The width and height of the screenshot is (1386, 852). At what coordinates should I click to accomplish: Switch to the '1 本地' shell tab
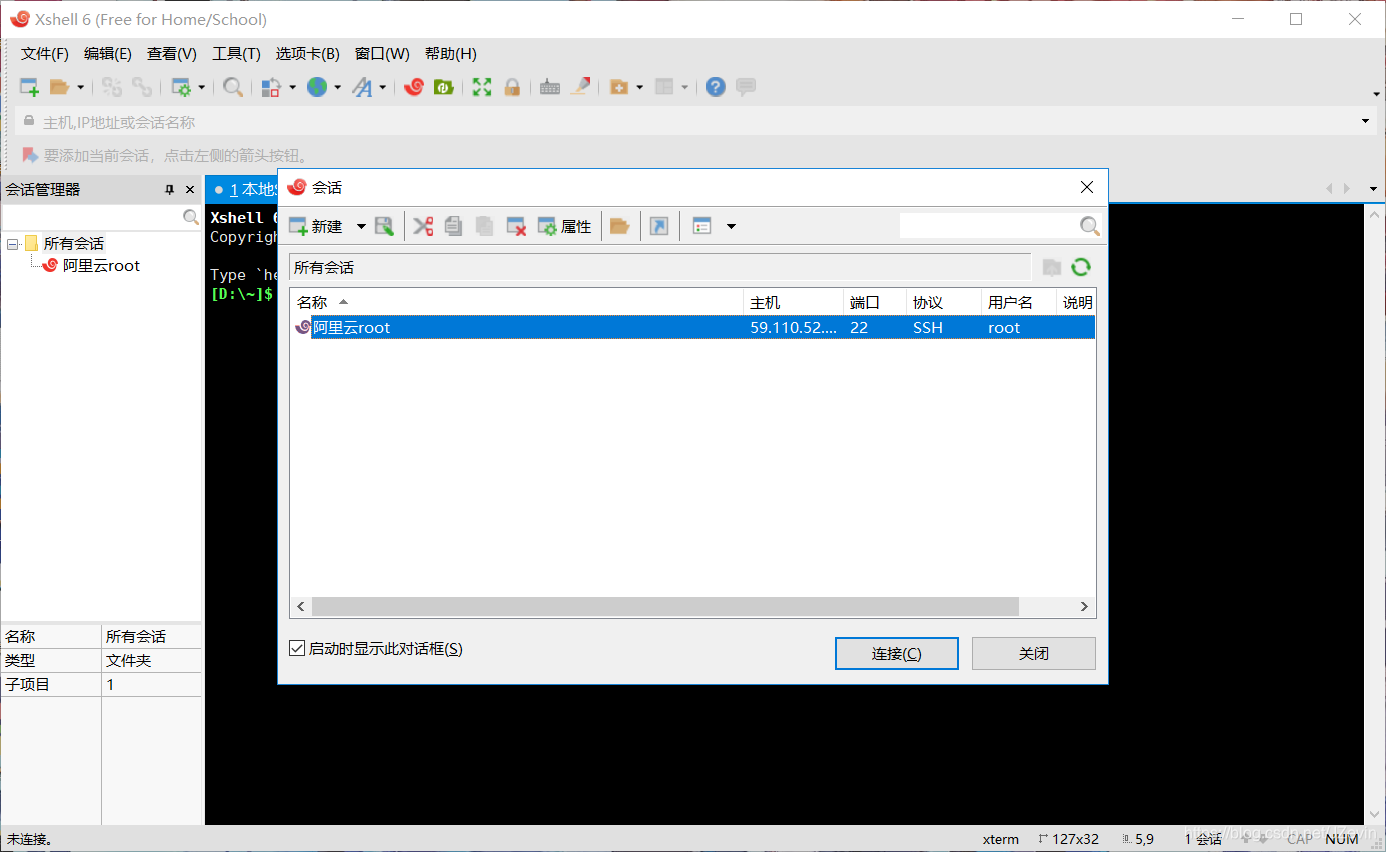pos(243,189)
